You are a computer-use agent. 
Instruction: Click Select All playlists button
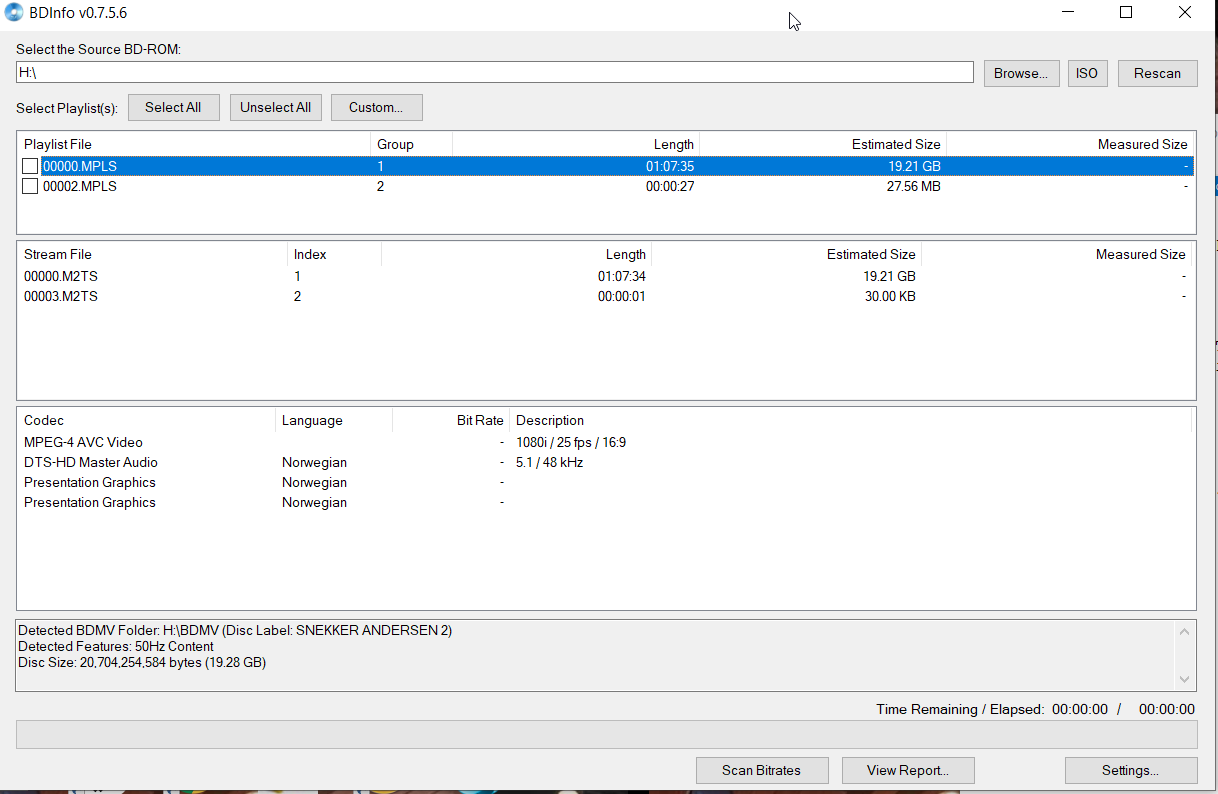[173, 107]
